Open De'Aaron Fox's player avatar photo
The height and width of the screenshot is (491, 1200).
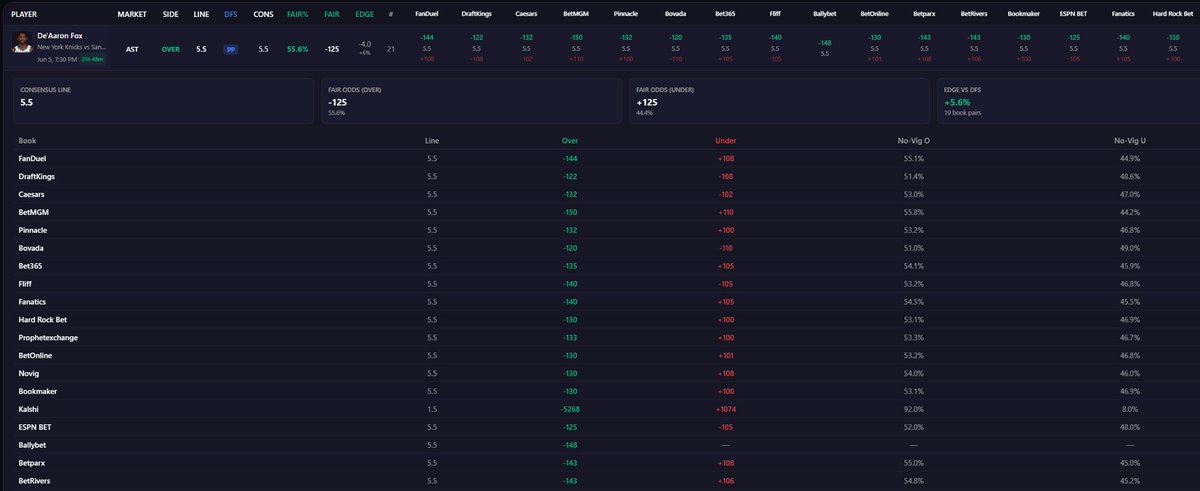[x=21, y=44]
